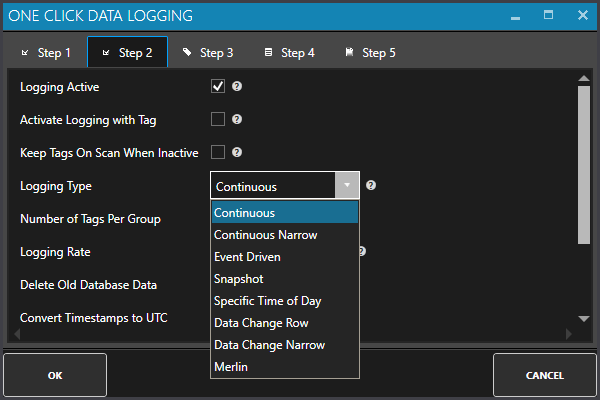Collapse the Logging Type dropdown arrow

pos(346,186)
